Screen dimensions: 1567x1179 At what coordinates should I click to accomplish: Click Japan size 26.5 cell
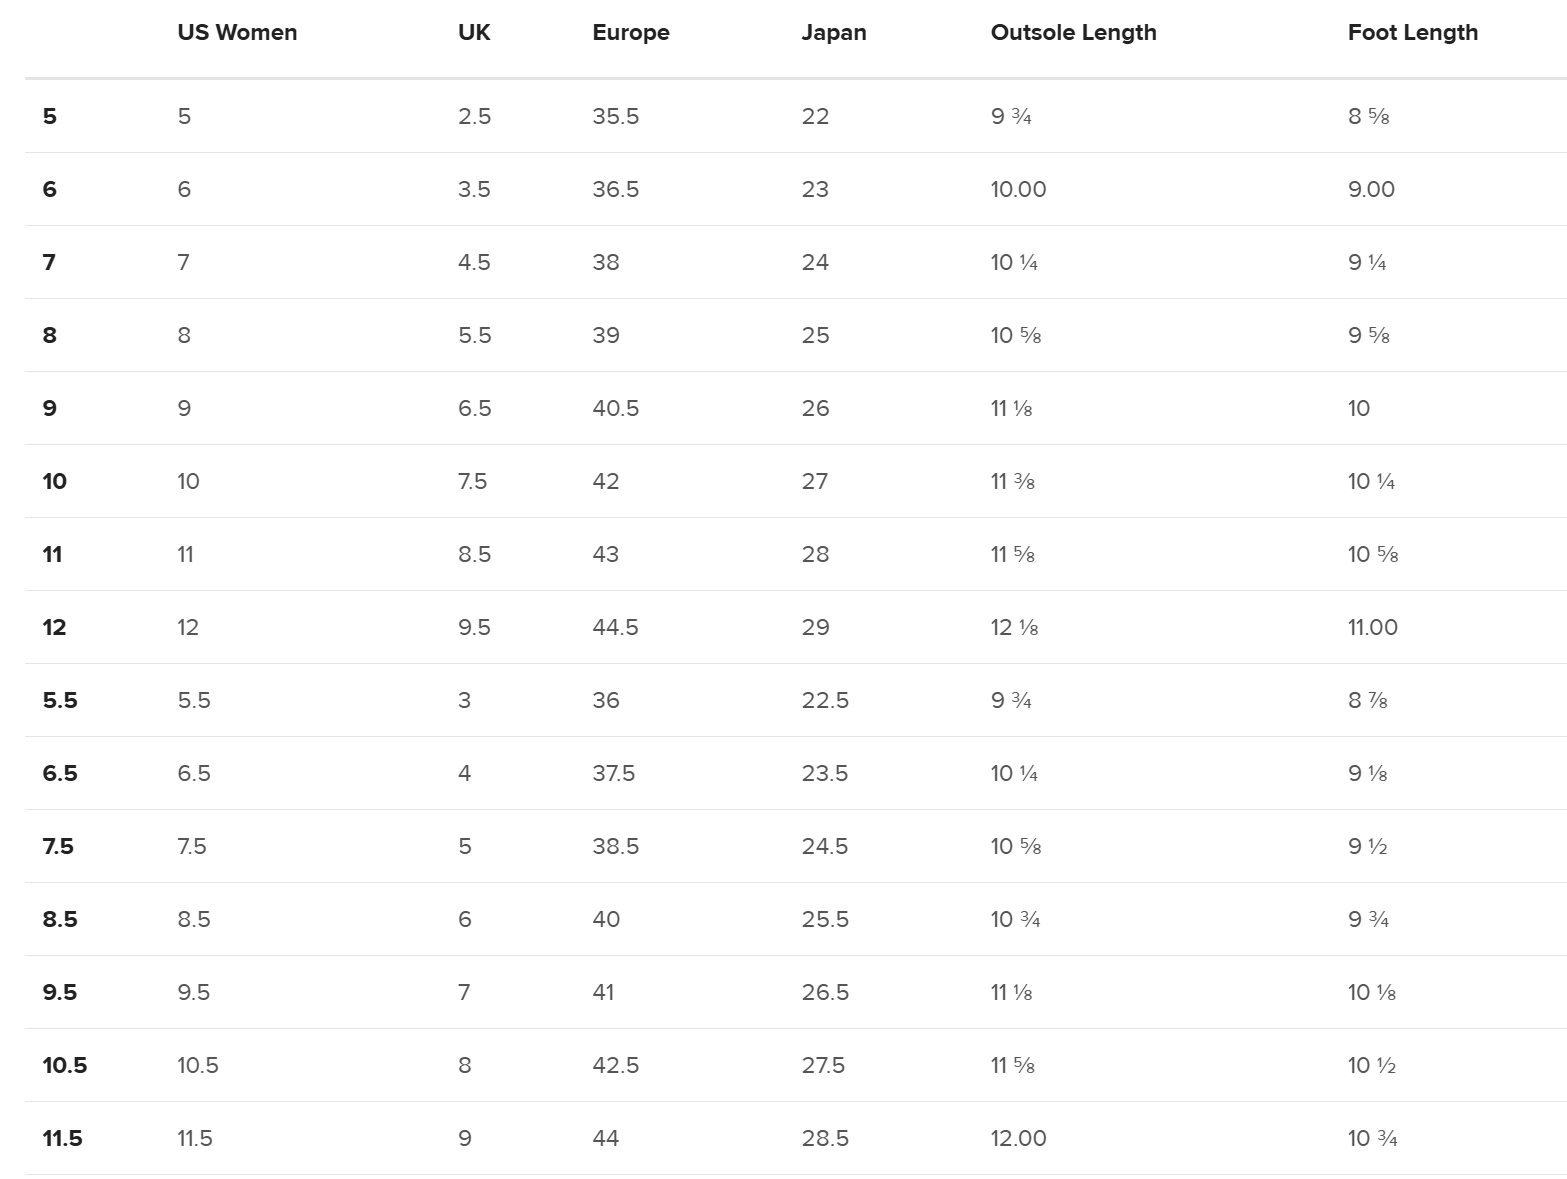824,992
